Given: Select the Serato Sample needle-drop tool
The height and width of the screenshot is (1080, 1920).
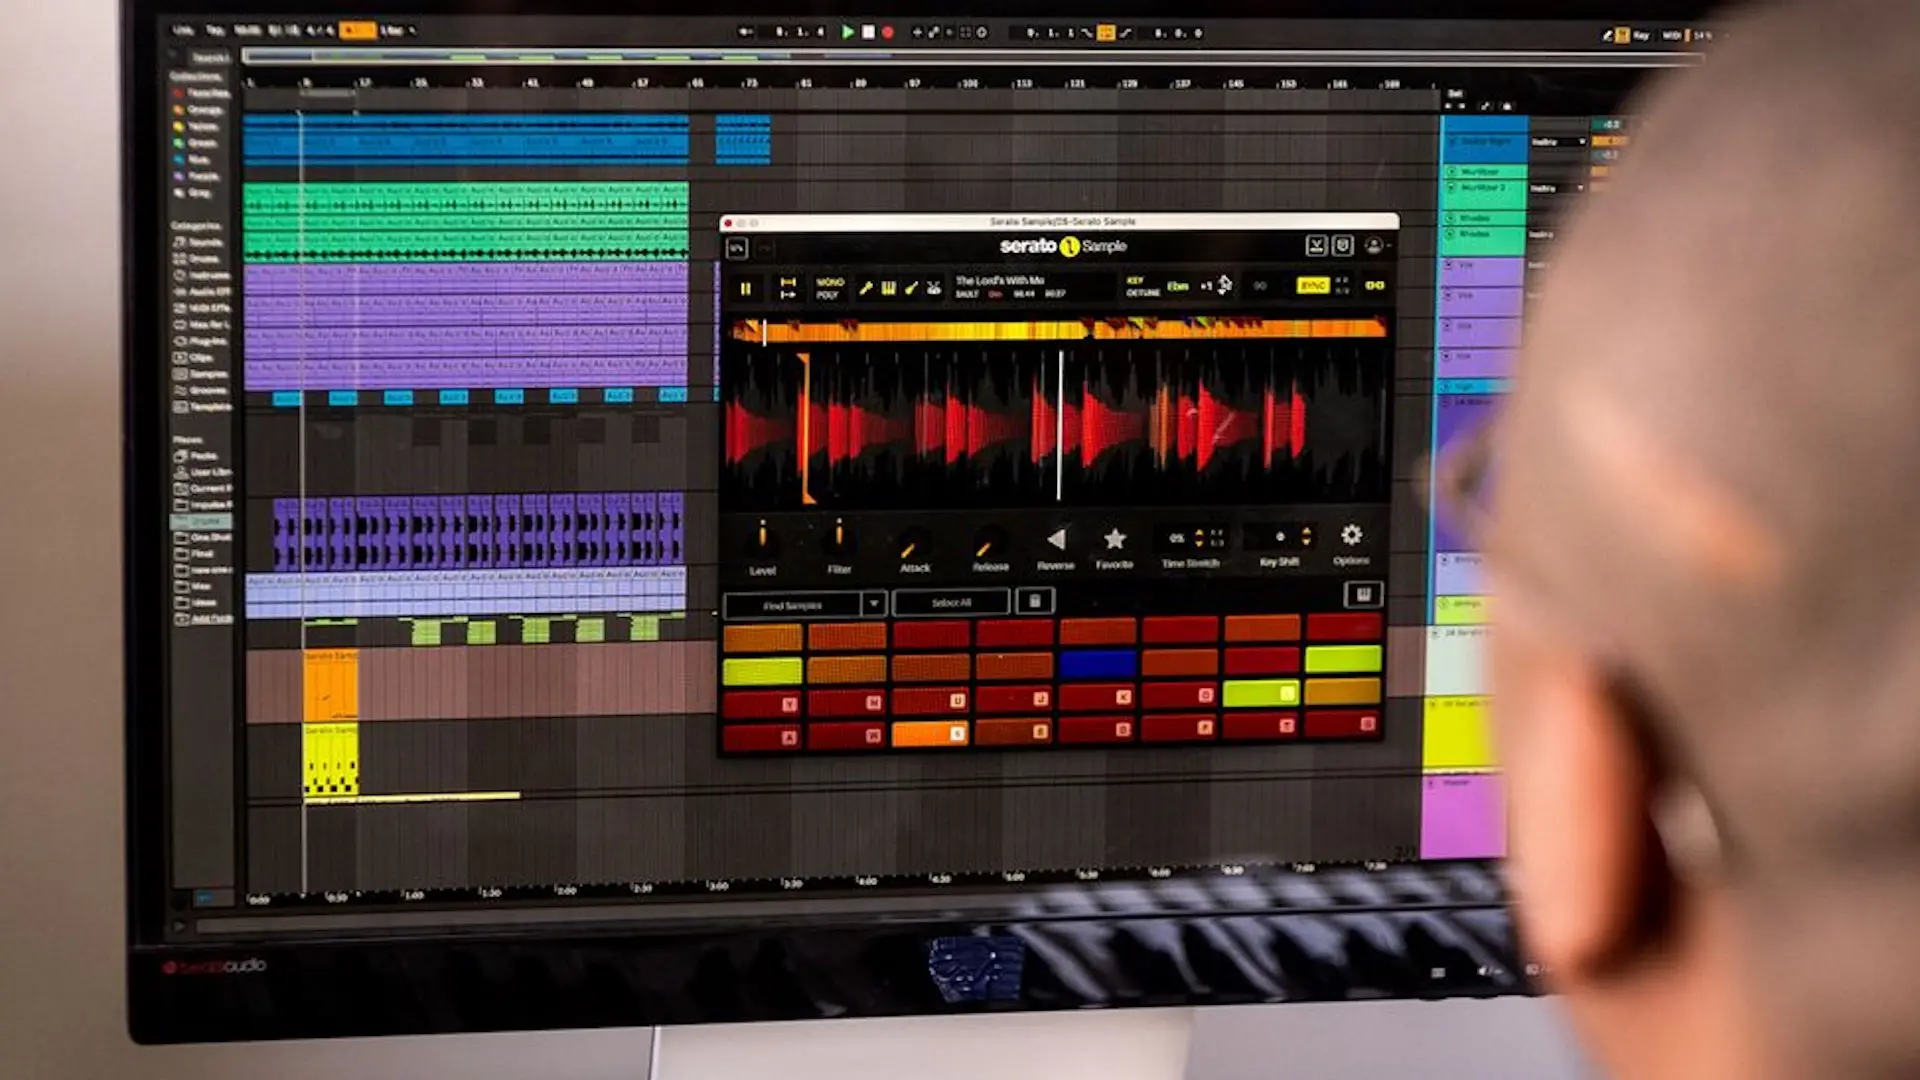Looking at the screenshot, I should tap(866, 288).
